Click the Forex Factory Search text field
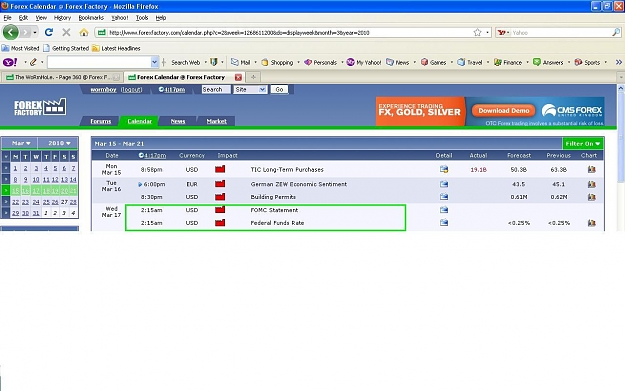 click(x=216, y=90)
